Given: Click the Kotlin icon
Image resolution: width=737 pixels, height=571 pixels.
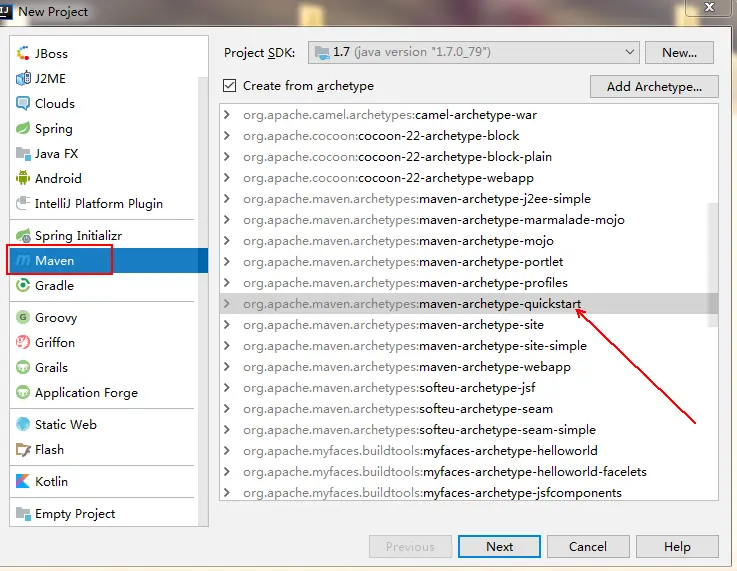Looking at the screenshot, I should click(23, 481).
